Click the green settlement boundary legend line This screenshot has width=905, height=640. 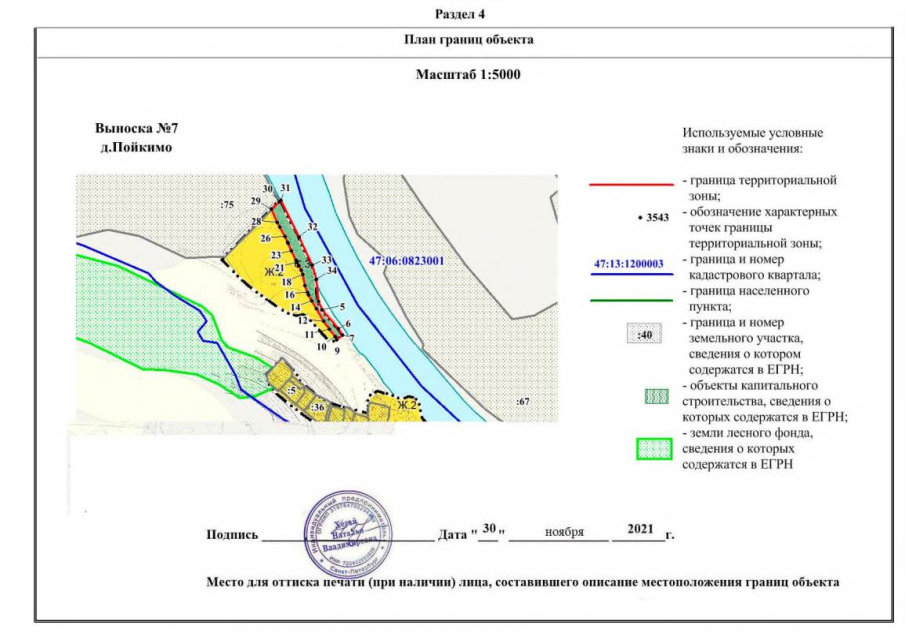(630, 299)
